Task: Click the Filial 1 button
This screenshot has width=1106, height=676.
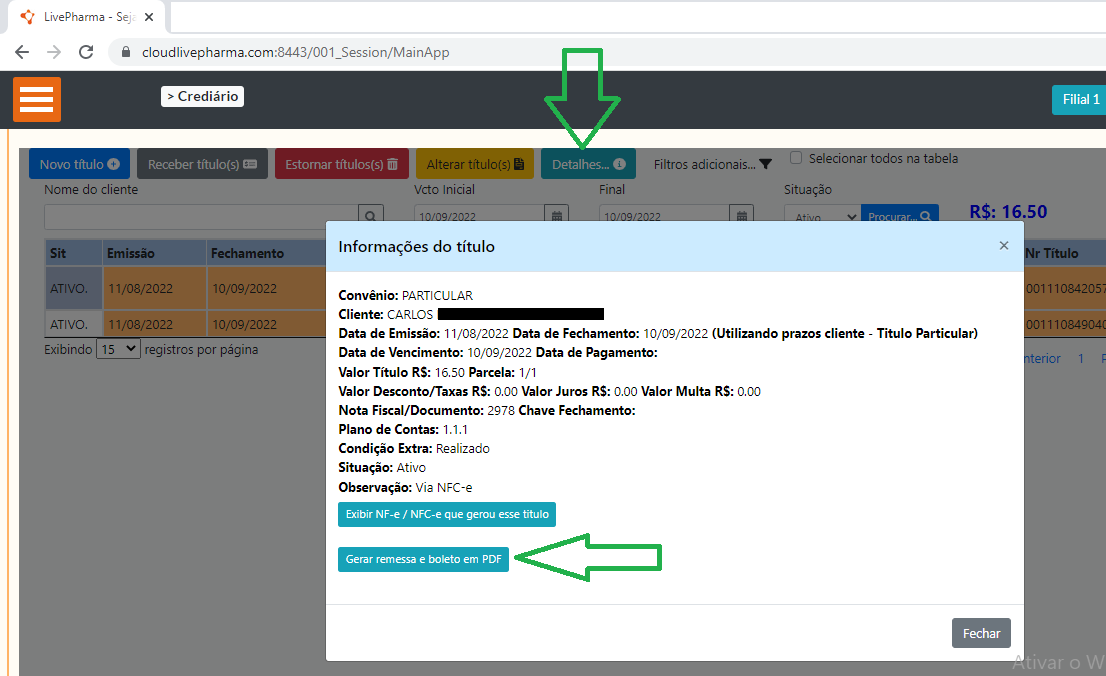Action: pyautogui.click(x=1080, y=99)
